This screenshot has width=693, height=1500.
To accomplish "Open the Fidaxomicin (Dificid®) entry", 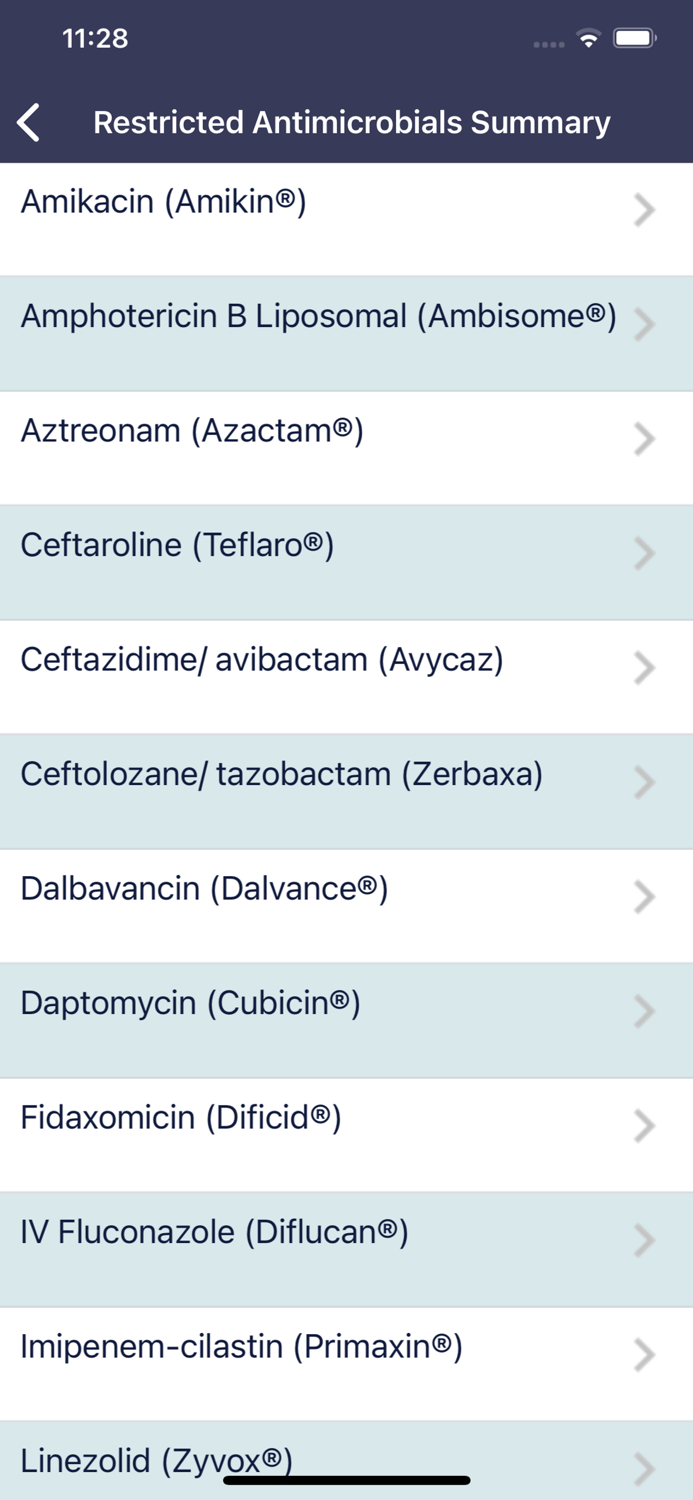I will click(181, 1117).
